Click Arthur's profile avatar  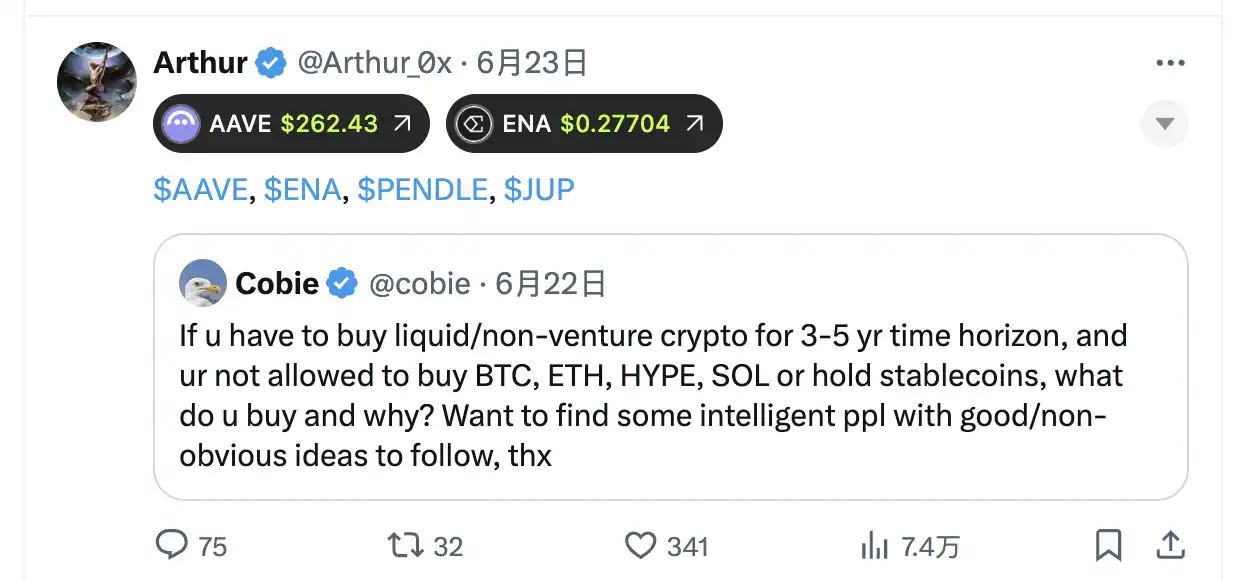96,81
